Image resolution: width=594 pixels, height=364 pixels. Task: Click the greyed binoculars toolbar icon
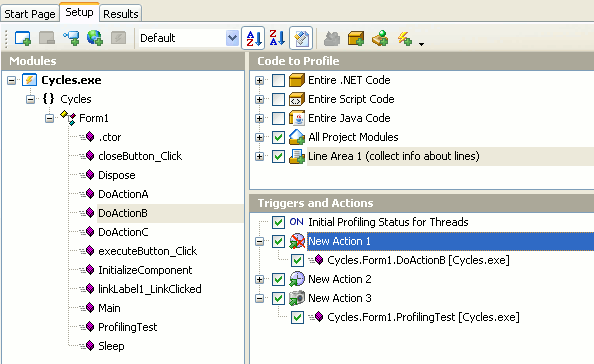tap(332, 39)
